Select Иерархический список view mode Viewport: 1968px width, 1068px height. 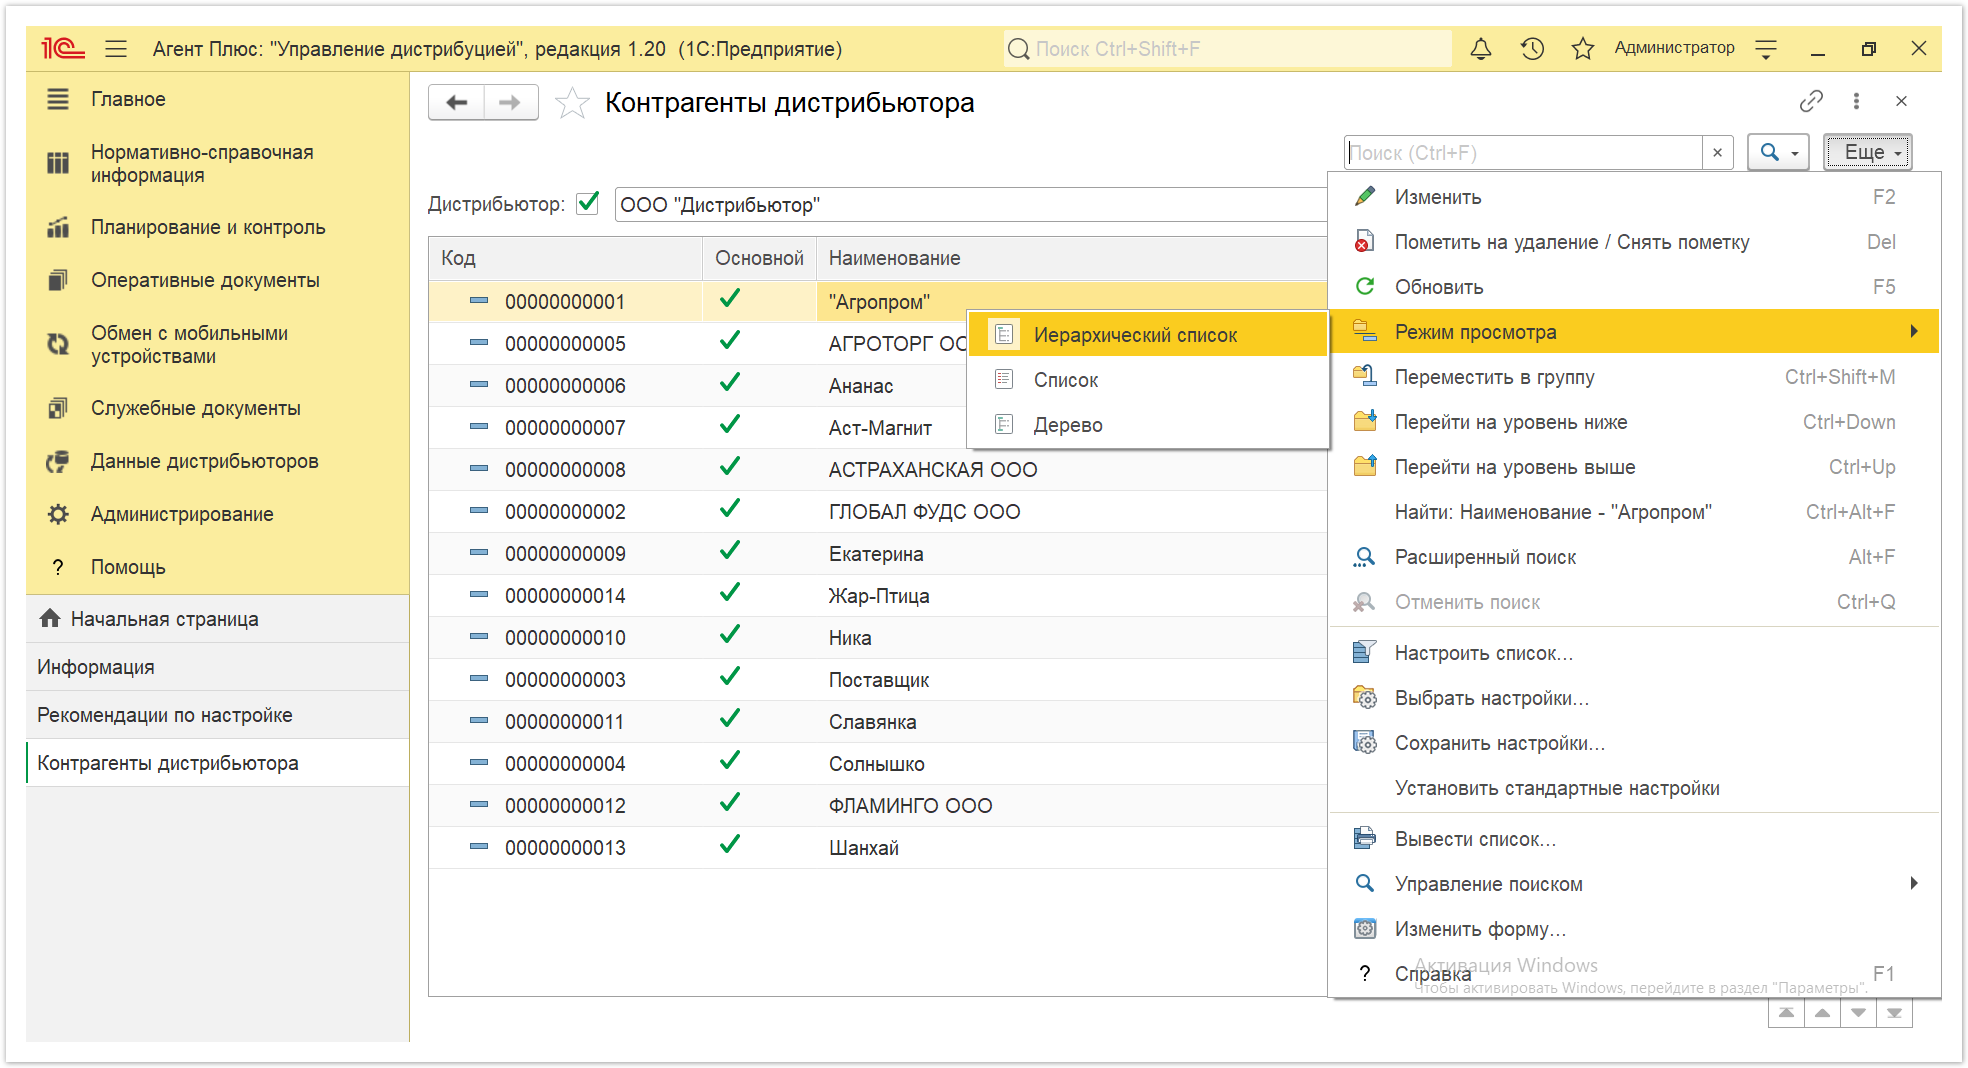(1147, 335)
